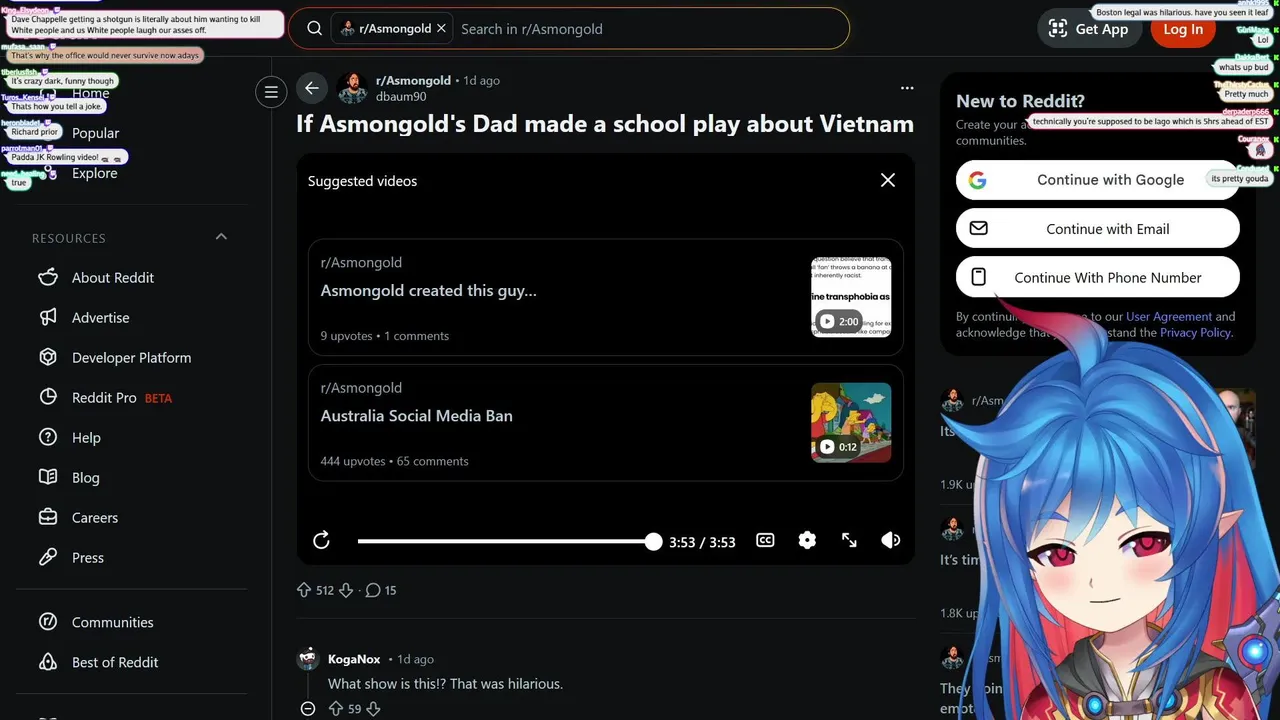The height and width of the screenshot is (720, 1280).
Task: Go back with the arrow button
Action: 312,88
